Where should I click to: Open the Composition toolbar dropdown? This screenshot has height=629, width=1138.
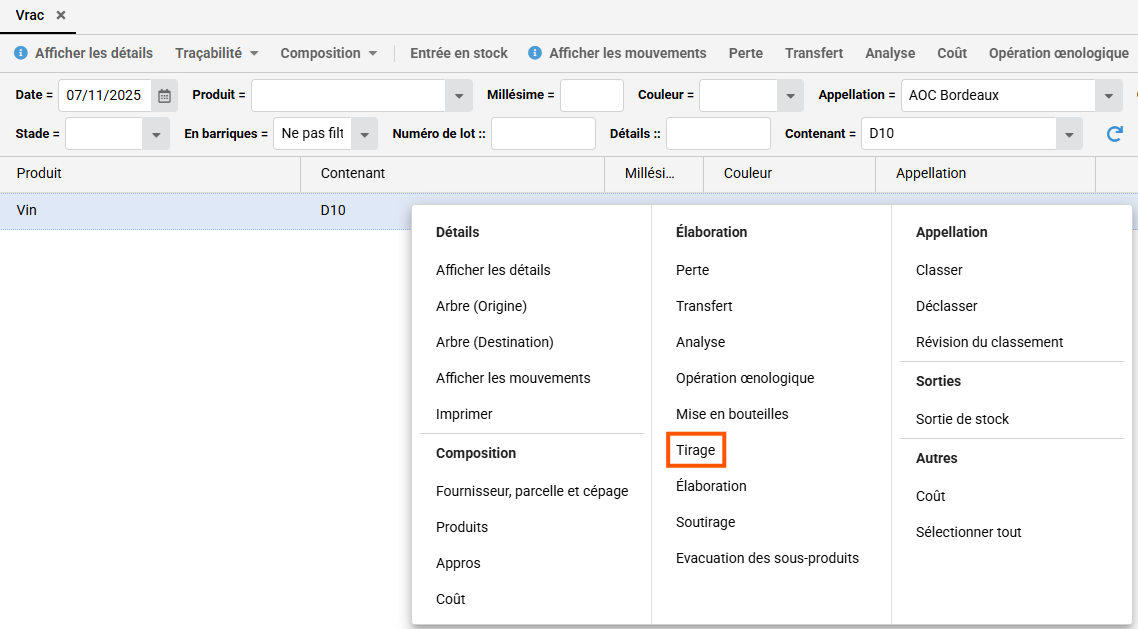click(328, 53)
